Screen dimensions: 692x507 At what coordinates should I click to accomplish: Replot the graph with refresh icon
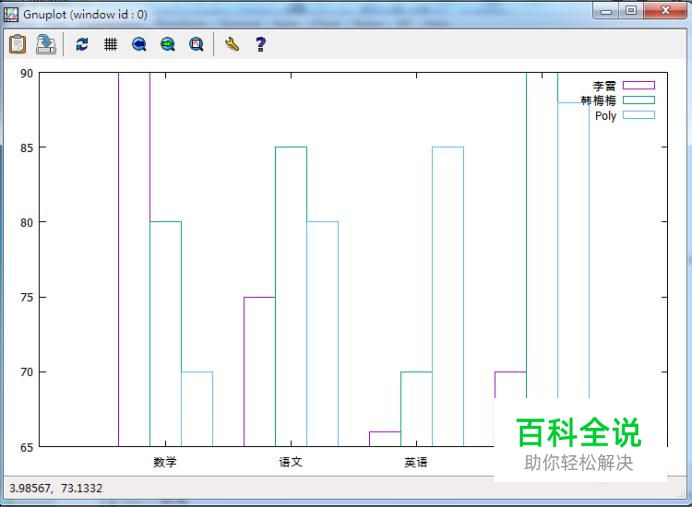82,44
